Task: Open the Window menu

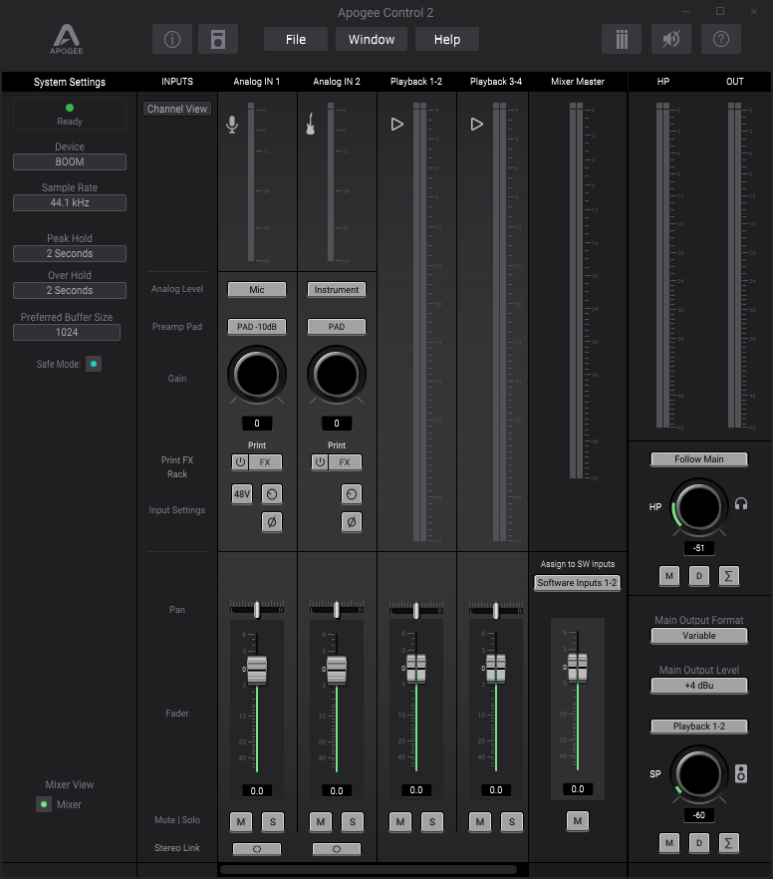Action: tap(371, 39)
